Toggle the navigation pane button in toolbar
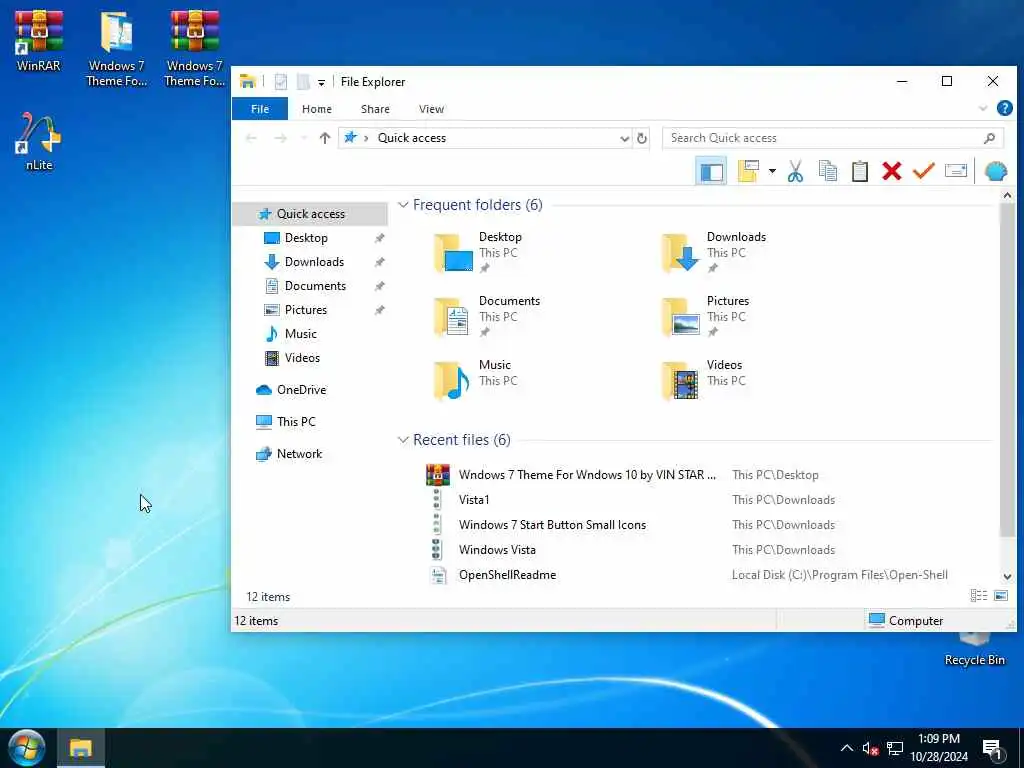Screen dimensions: 1024x768 pos(711,172)
